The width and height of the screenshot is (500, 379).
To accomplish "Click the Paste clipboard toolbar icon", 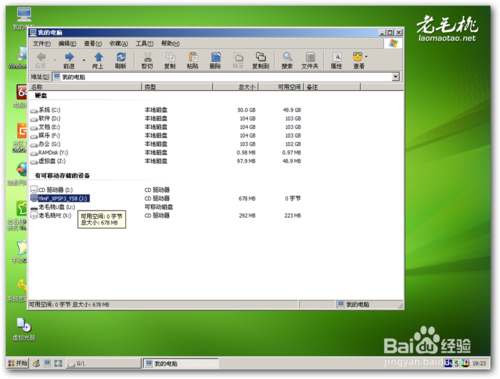I will coord(193,57).
